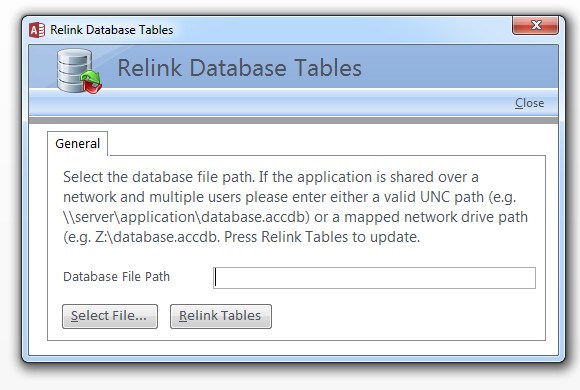Viewport: 580px width, 390px height.
Task: Click the Relink Tables button
Action: point(221,316)
